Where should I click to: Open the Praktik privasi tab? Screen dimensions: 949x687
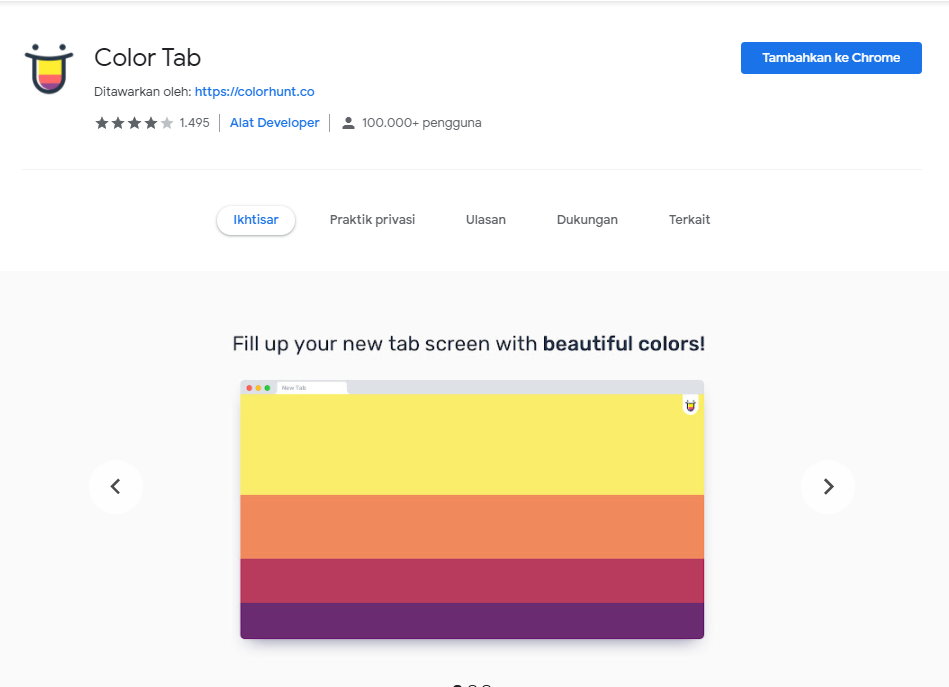[x=372, y=219]
